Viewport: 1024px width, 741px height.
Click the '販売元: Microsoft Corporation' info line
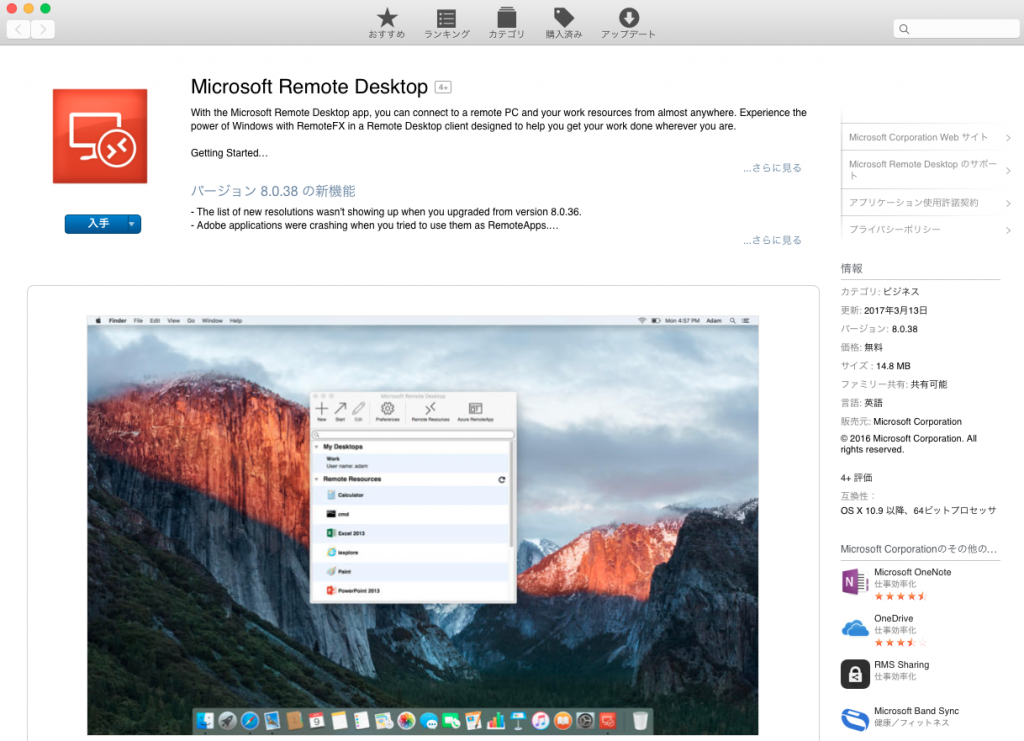[x=901, y=422]
